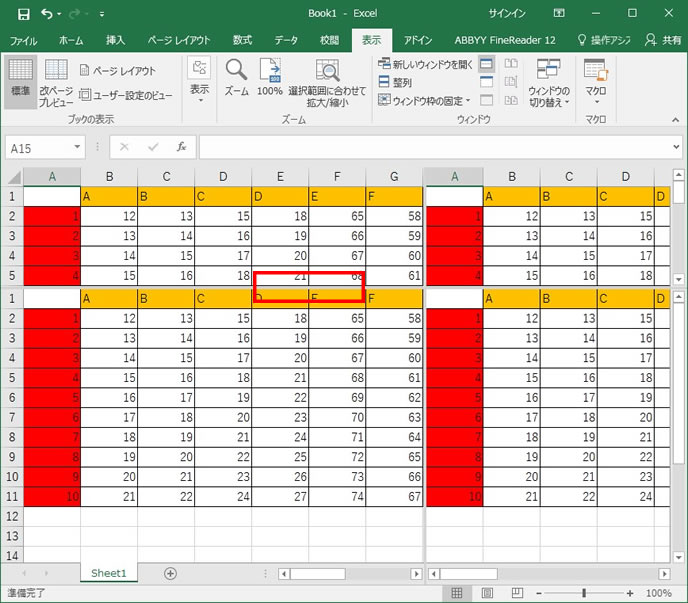The image size is (688, 603).
Task: Click down arrow of upper vertical scrollbar
Action: point(679,279)
